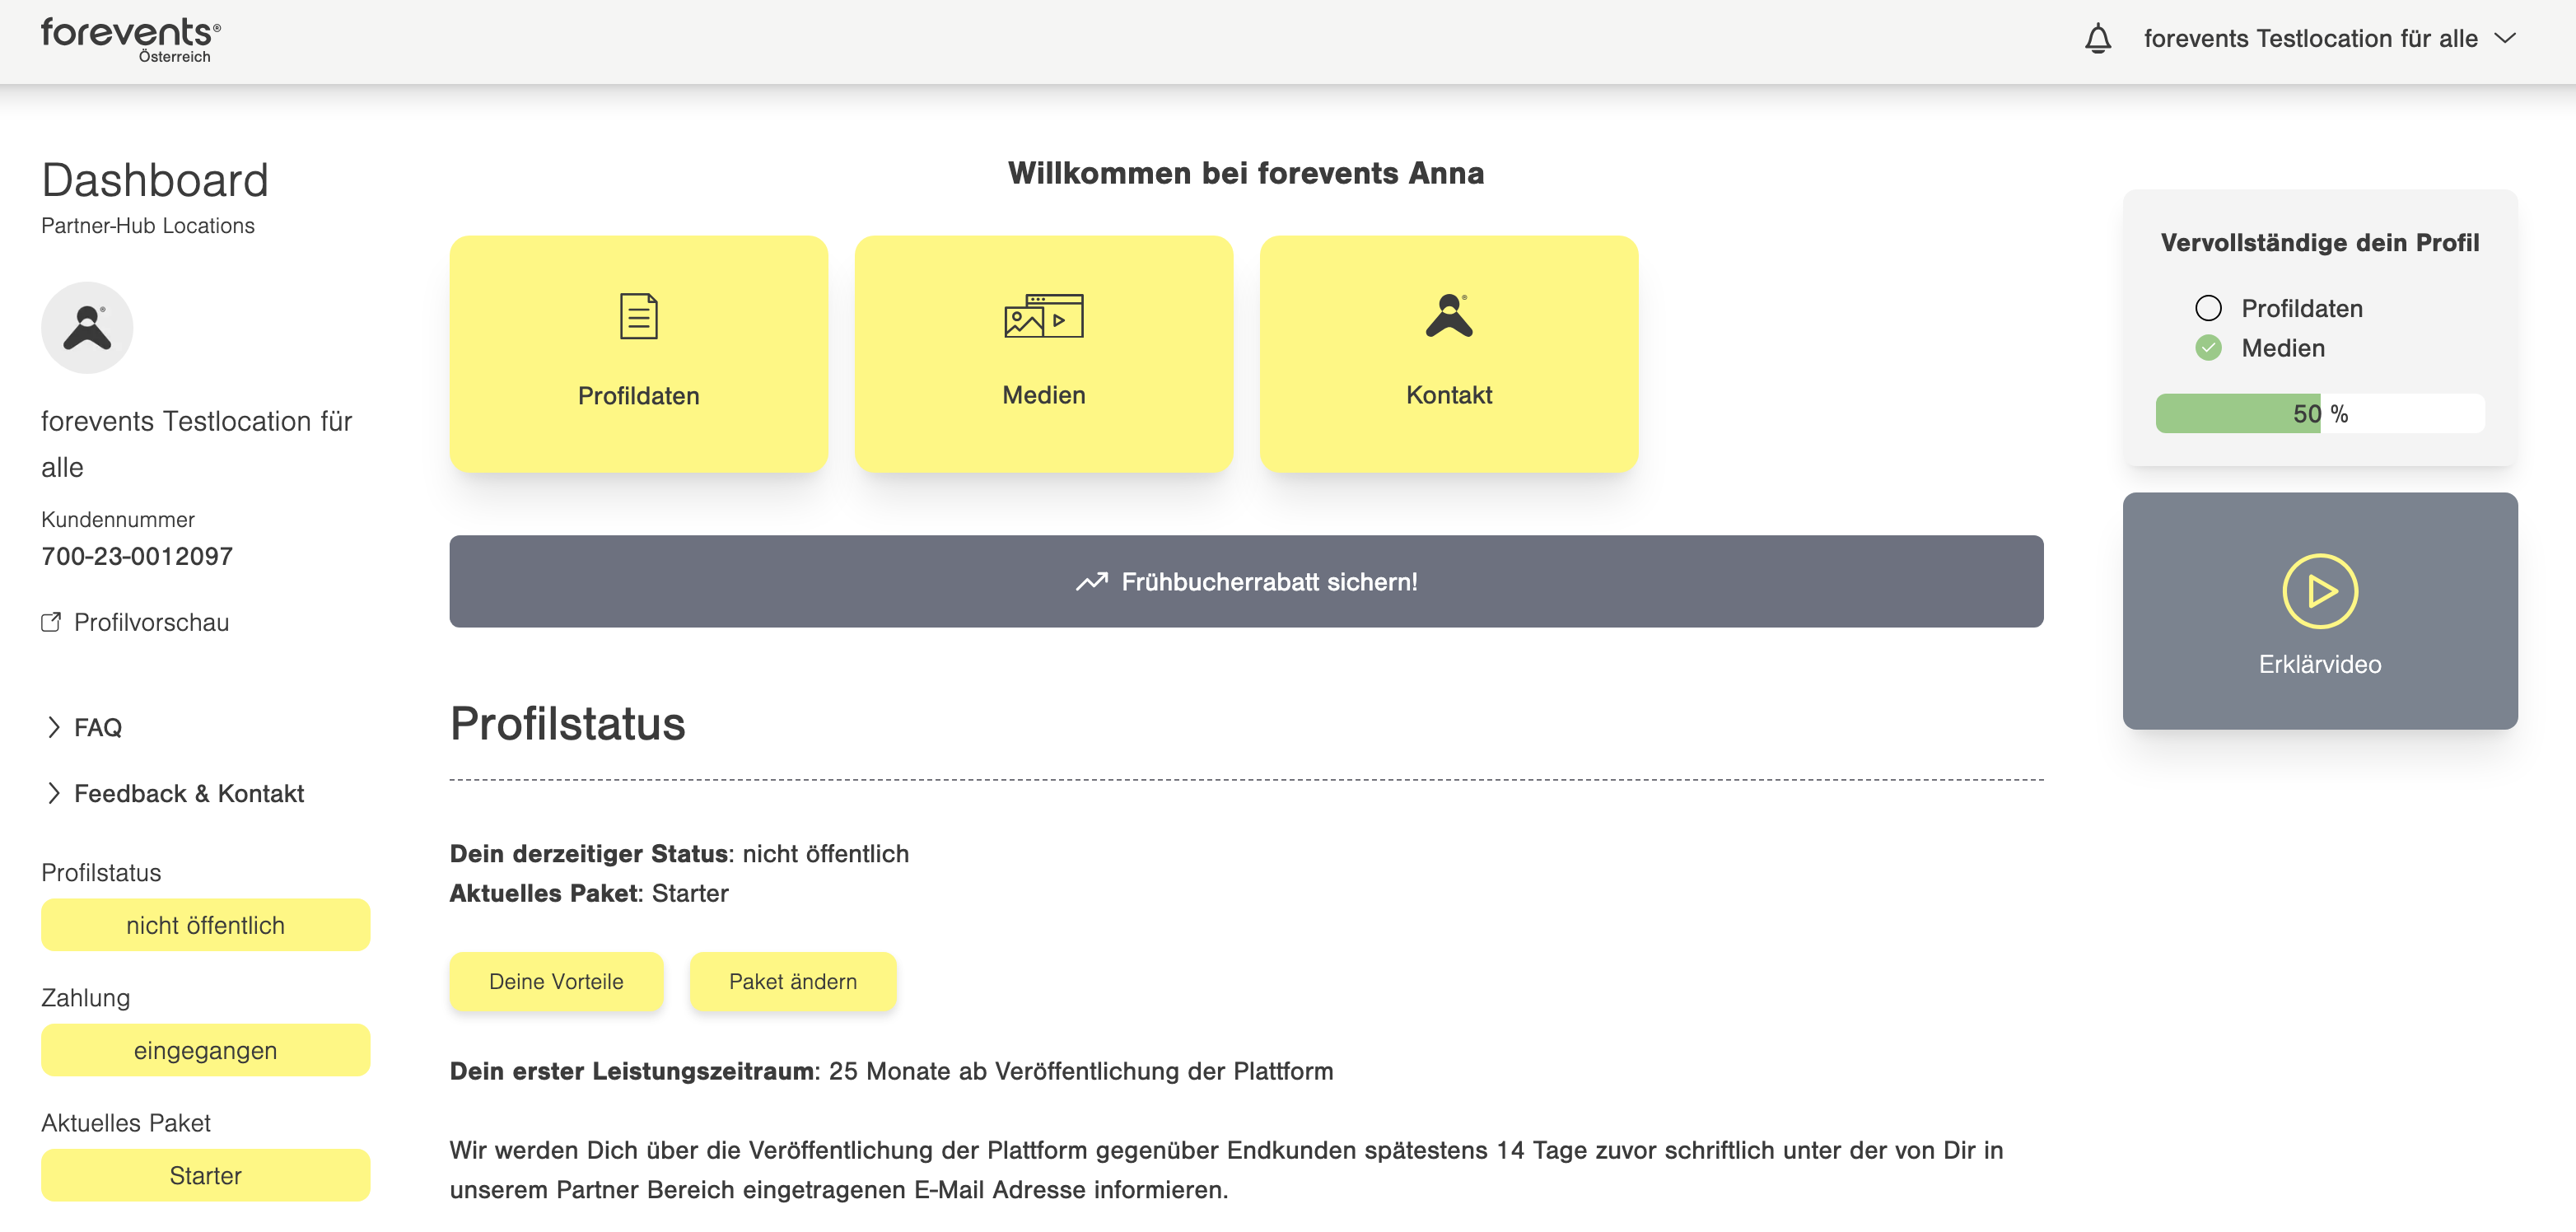Click the external-link icon next to Profilvorschau
2576x1232 pixels.
(51, 622)
